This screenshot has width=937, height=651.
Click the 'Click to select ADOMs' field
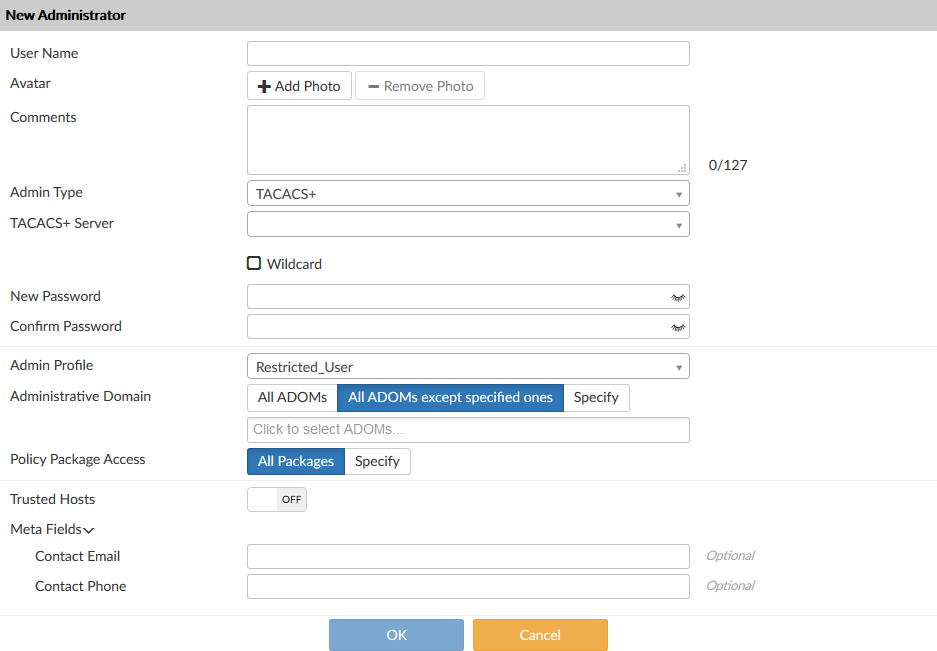(x=468, y=430)
